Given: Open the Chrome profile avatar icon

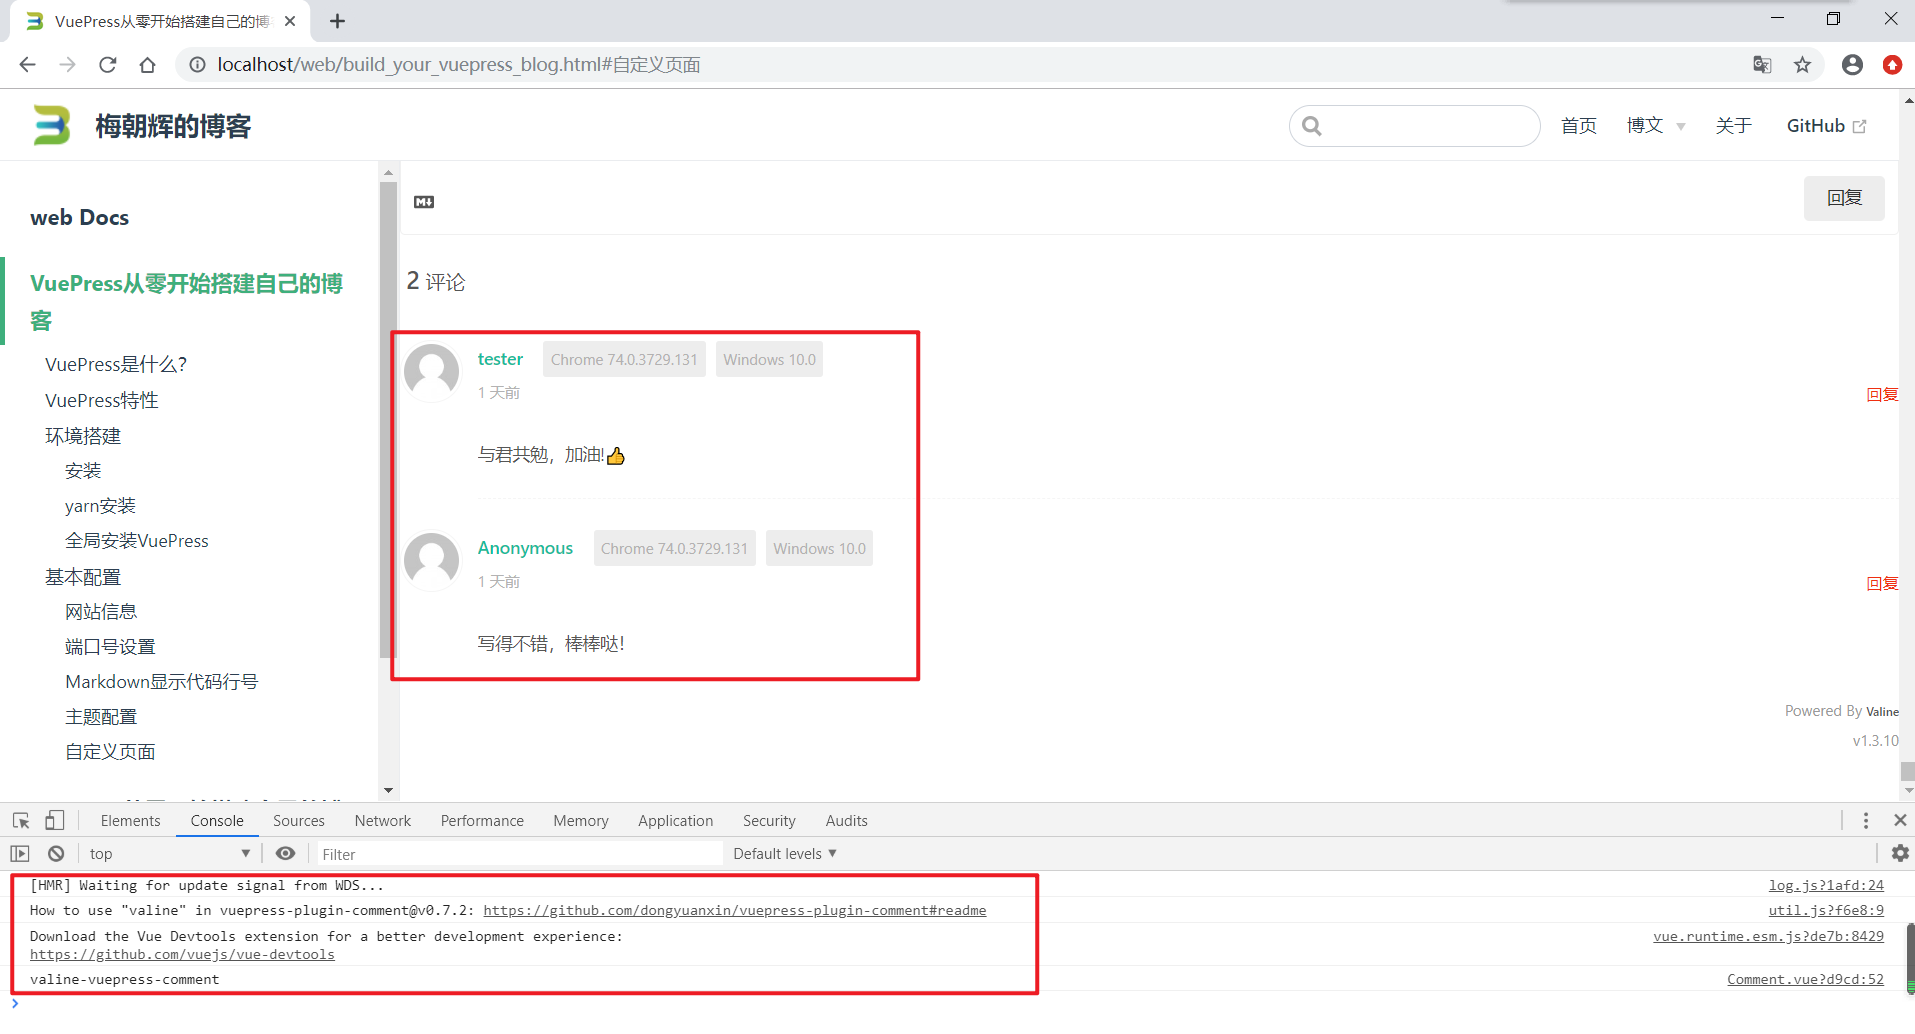Looking at the screenshot, I should 1852,65.
